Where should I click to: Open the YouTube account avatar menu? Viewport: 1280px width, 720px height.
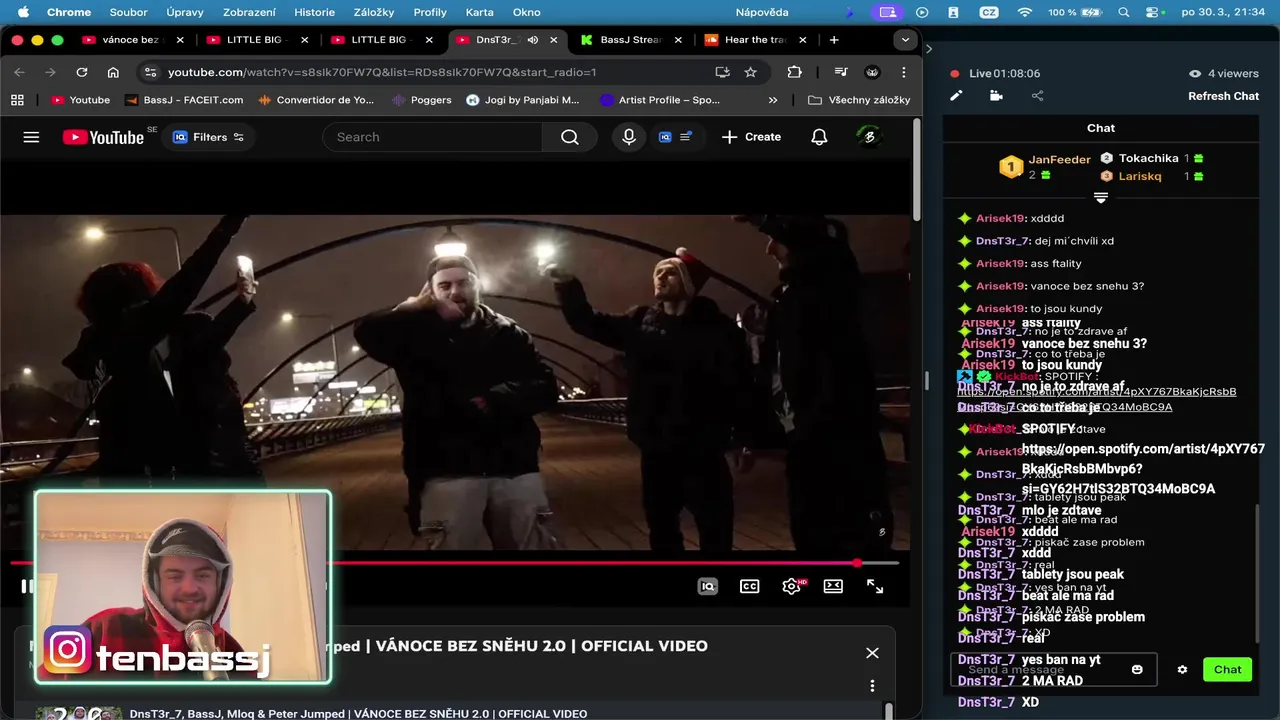coord(869,137)
